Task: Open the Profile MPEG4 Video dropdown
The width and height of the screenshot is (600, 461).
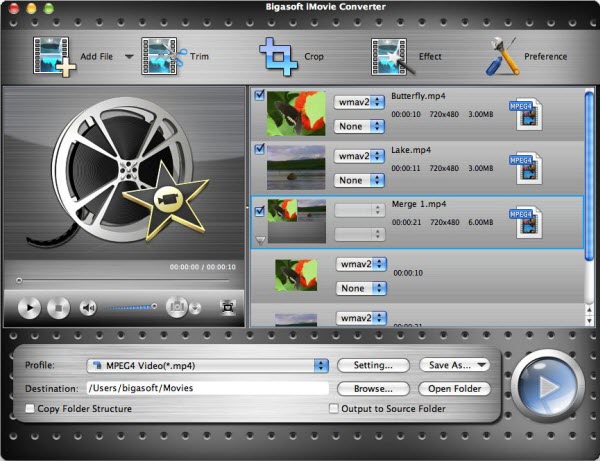Action: coord(208,366)
